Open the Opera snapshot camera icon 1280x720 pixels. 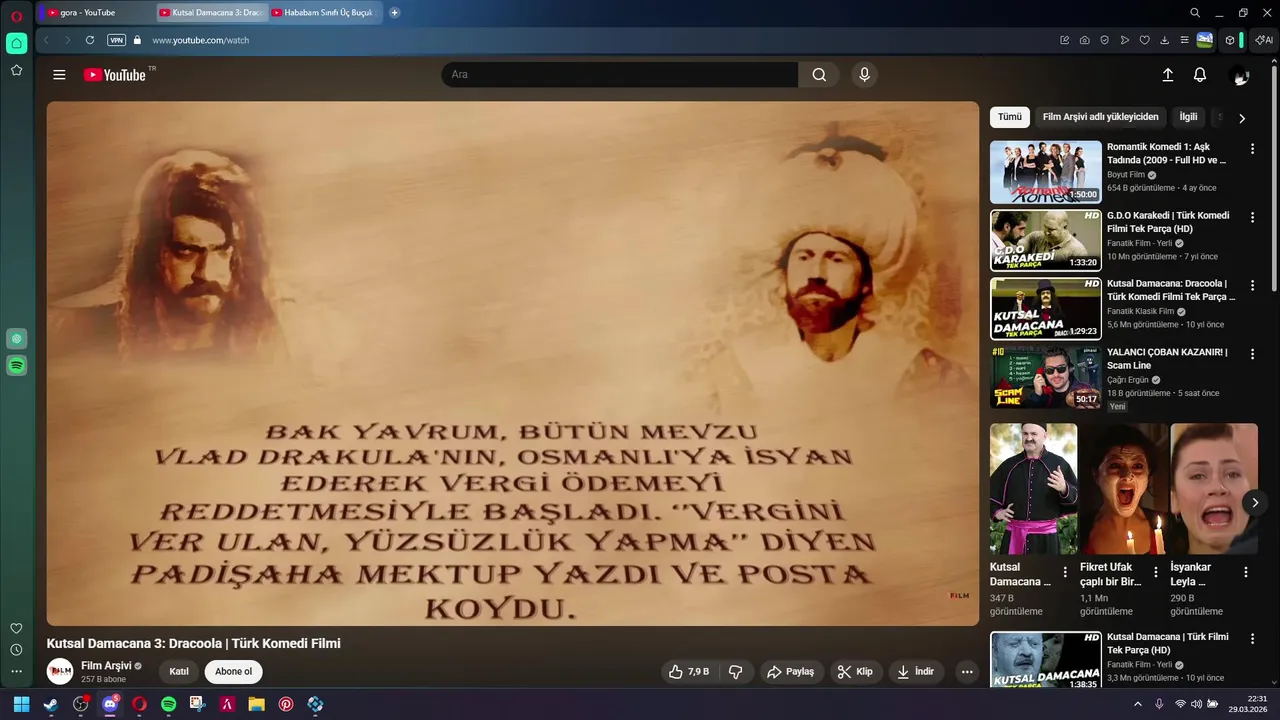(x=1085, y=40)
